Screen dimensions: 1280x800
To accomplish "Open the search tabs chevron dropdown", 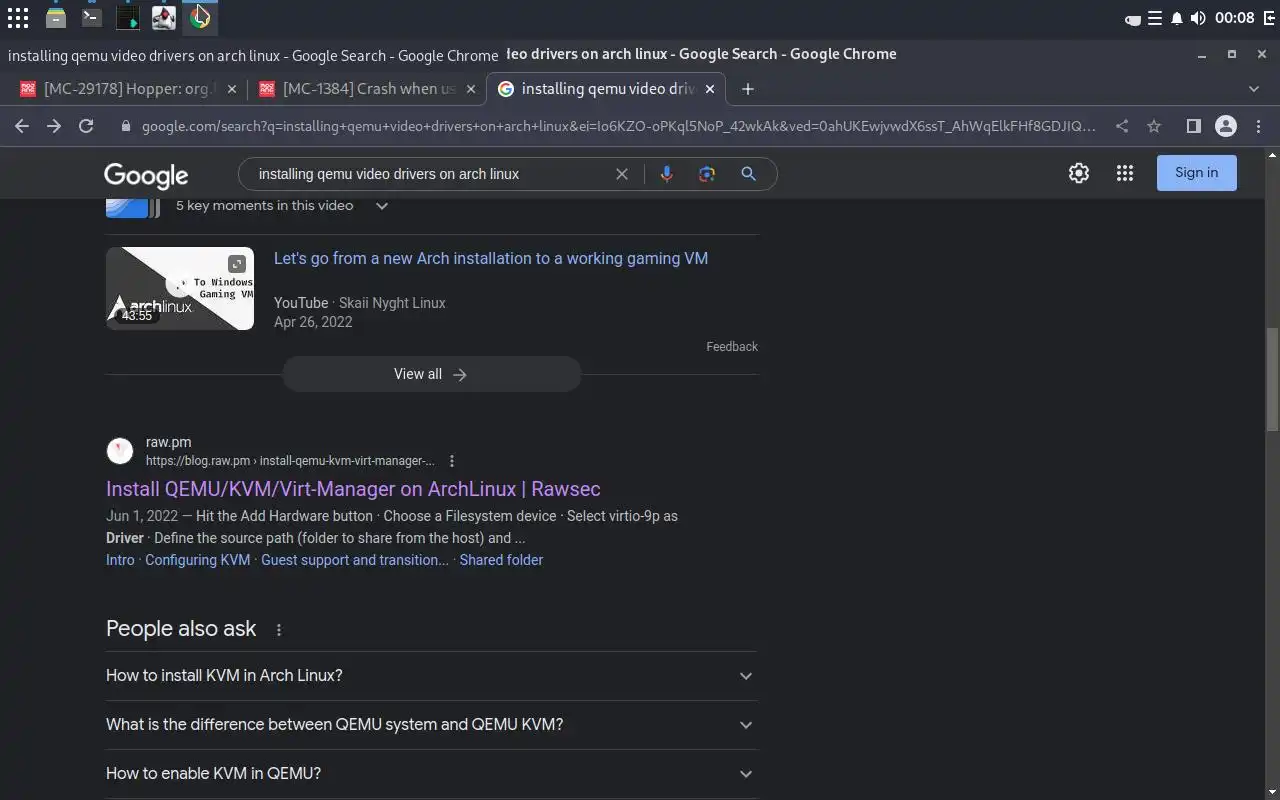I will point(1254,89).
